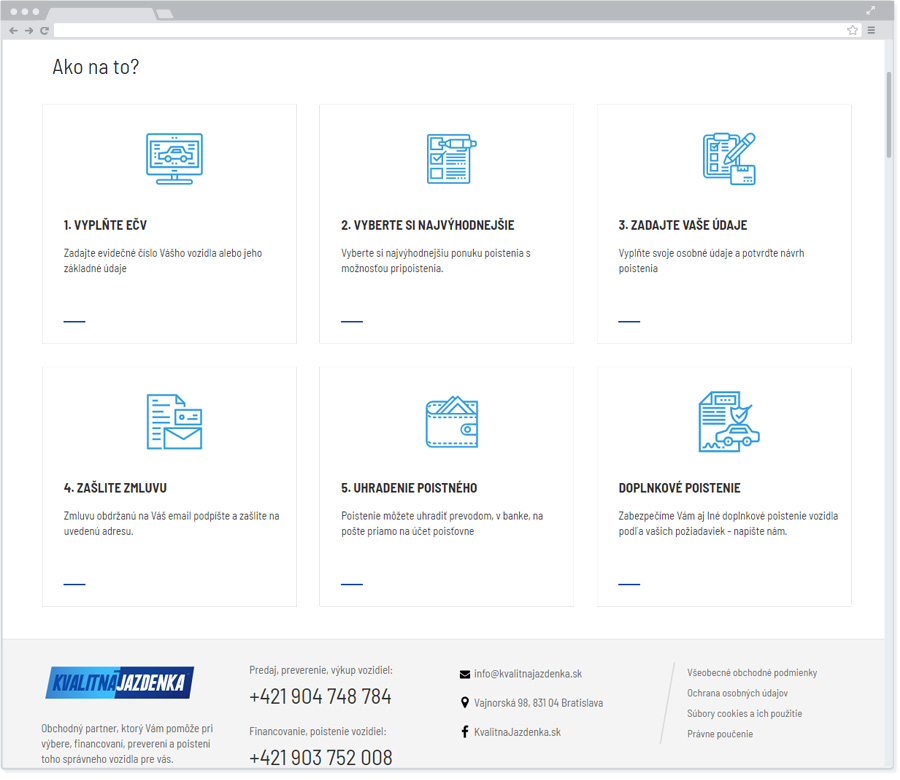This screenshot has width=900, height=780.
Task: Open the browser hamburger menu
Action: (x=871, y=30)
